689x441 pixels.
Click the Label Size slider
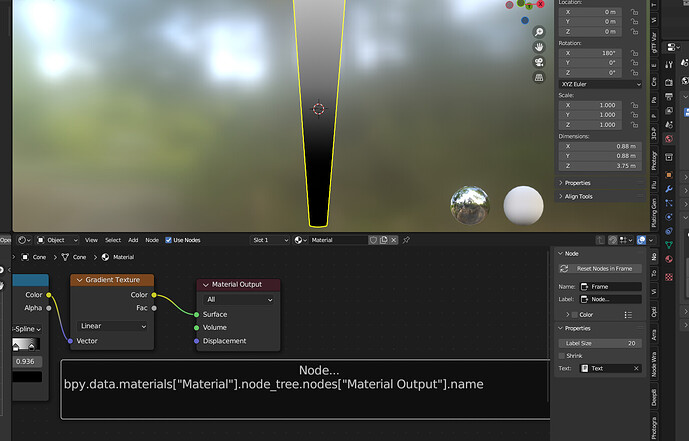tap(600, 343)
